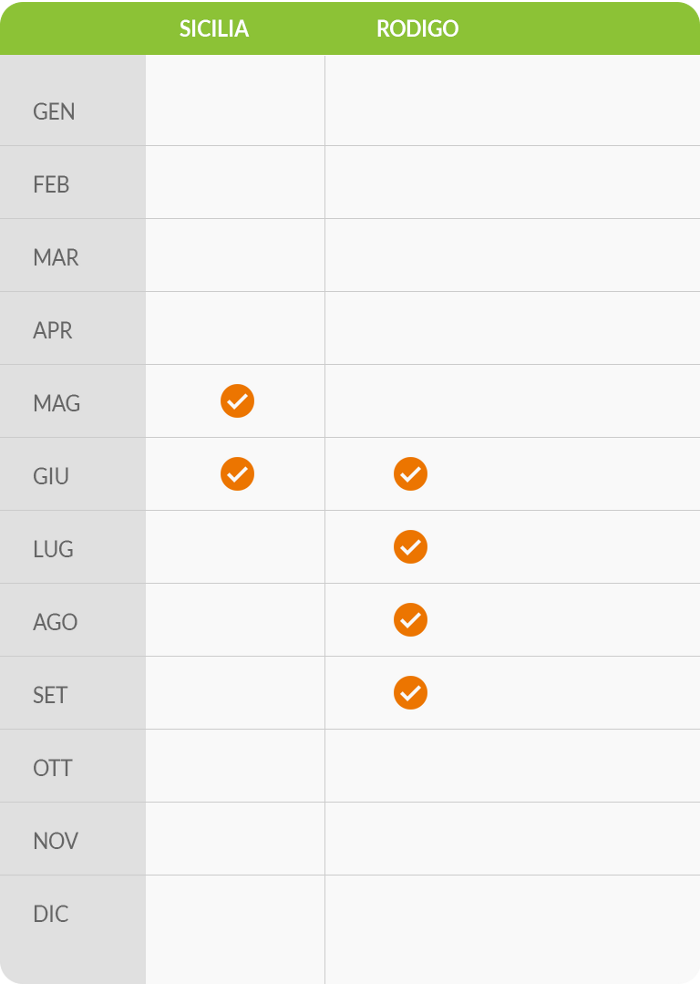Click the empty Rodigo cell for MAG
This screenshot has height=986, width=700.
tap(513, 401)
